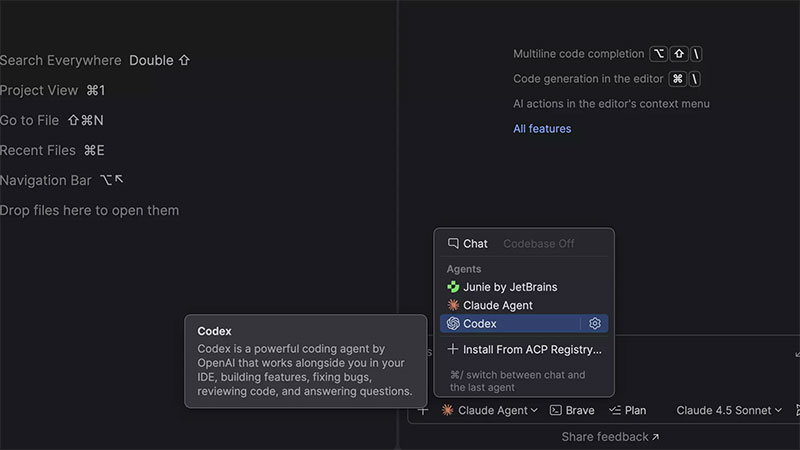800x450 pixels.
Task: Open the All features link
Action: (542, 129)
